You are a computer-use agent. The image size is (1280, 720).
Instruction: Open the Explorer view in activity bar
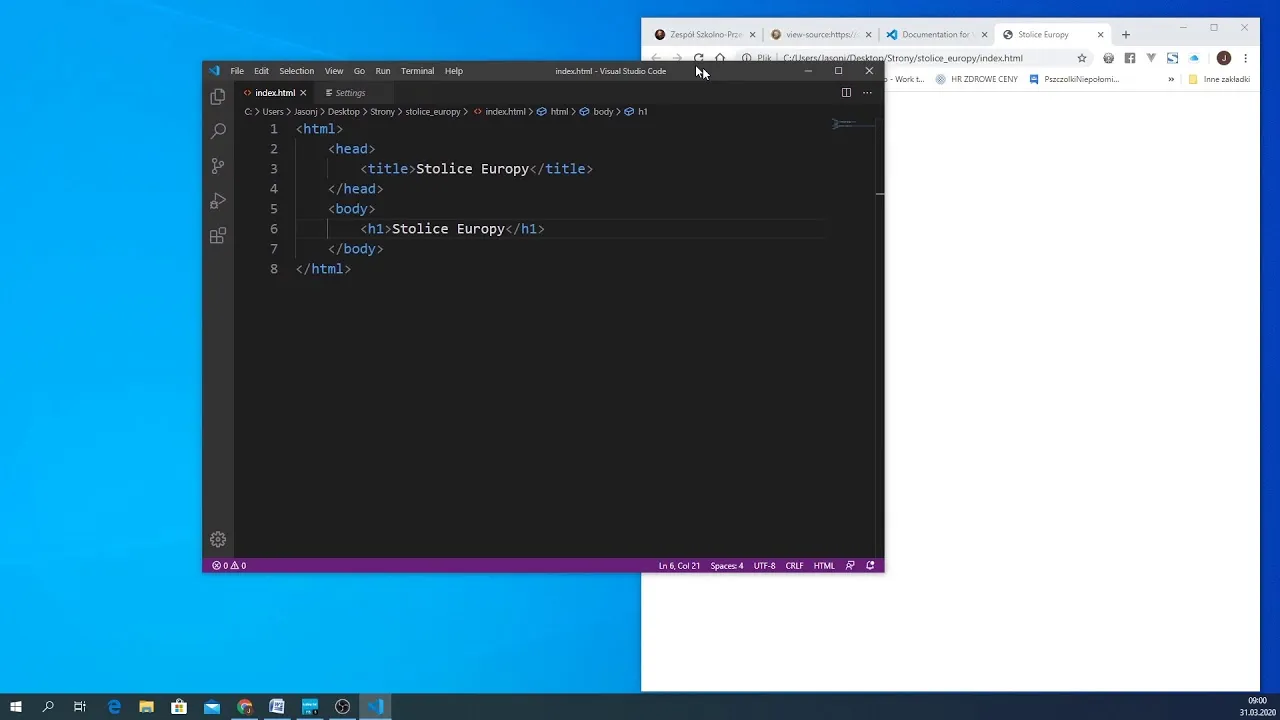218,97
